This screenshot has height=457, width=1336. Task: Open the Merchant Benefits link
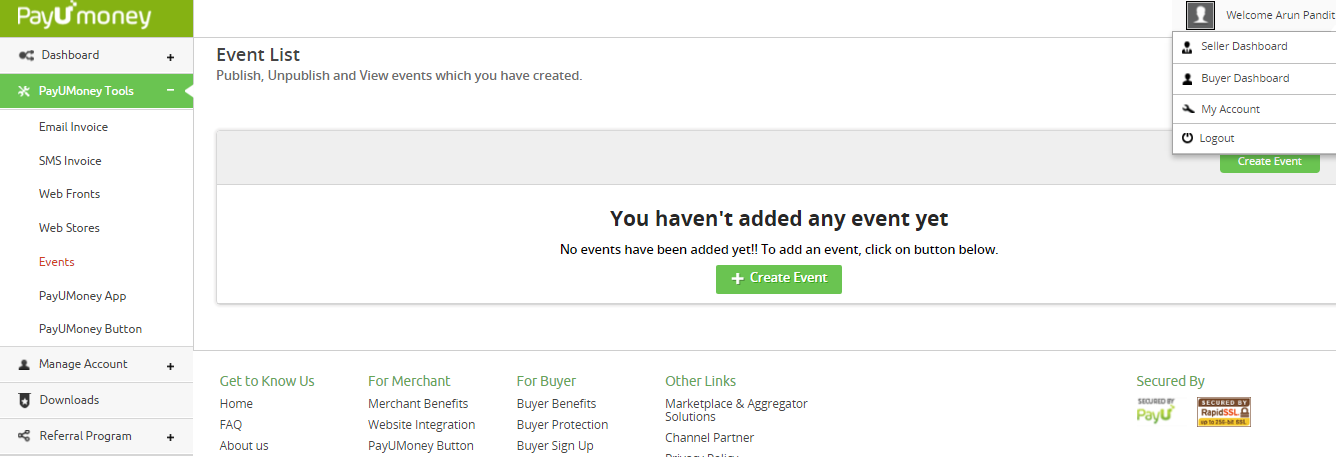pos(418,404)
